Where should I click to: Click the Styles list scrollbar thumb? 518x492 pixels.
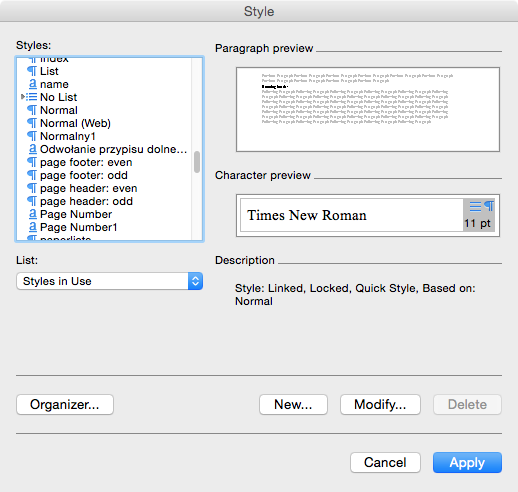[x=197, y=162]
